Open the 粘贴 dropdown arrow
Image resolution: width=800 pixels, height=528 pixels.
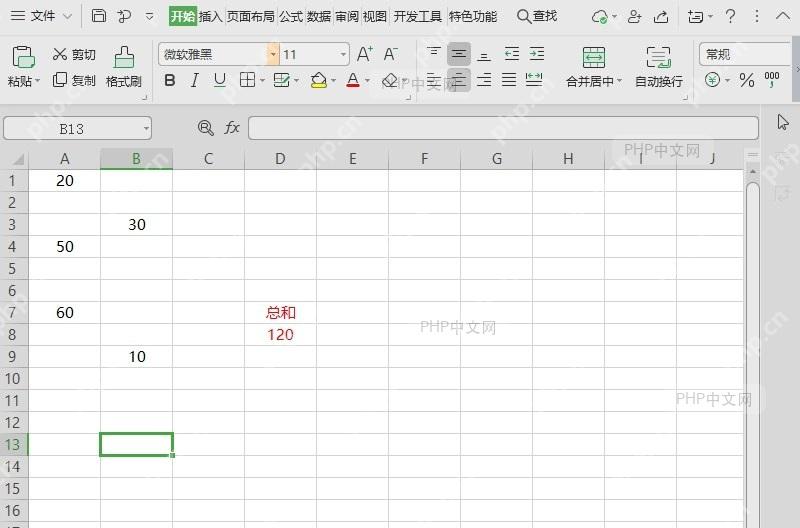(x=37, y=81)
